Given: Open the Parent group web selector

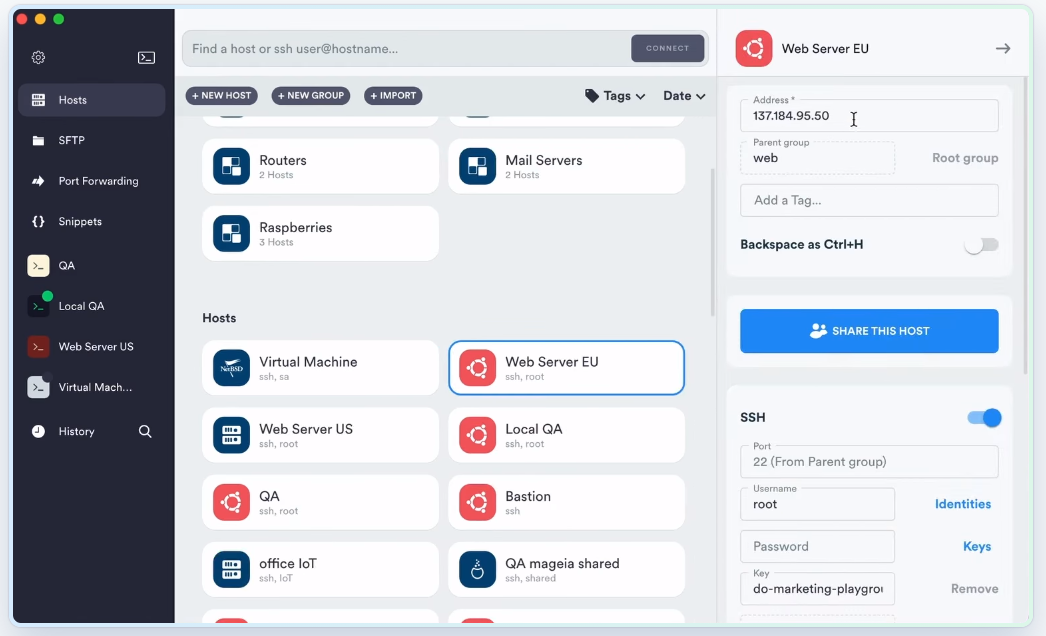Looking at the screenshot, I should coord(817,157).
